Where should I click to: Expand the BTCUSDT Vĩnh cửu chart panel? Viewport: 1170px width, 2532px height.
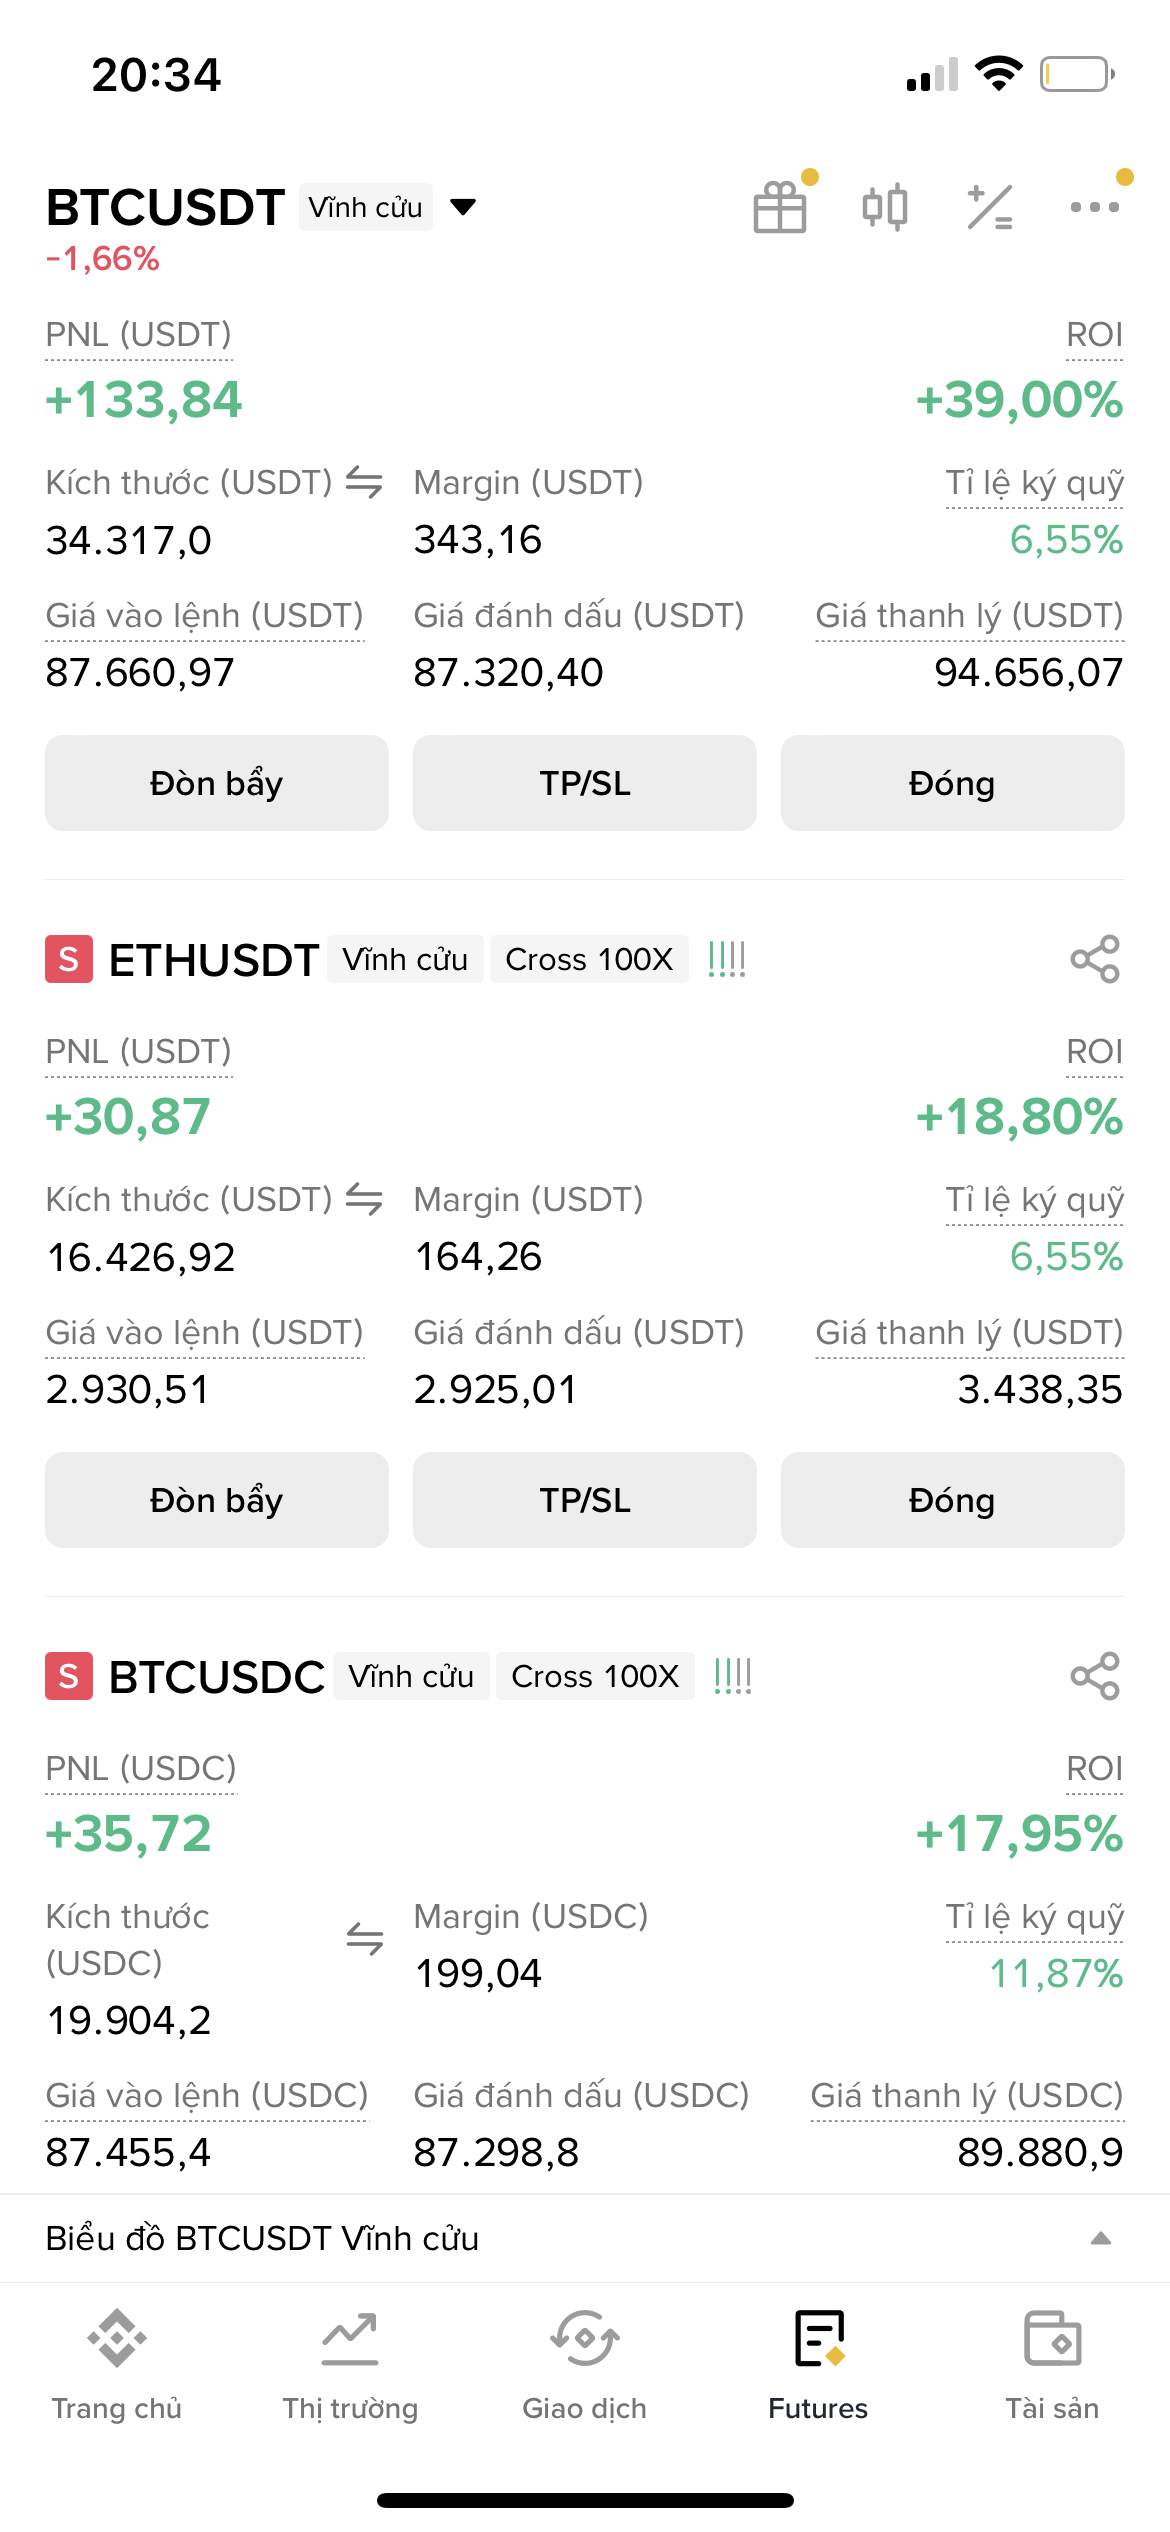pyautogui.click(x=1100, y=2238)
